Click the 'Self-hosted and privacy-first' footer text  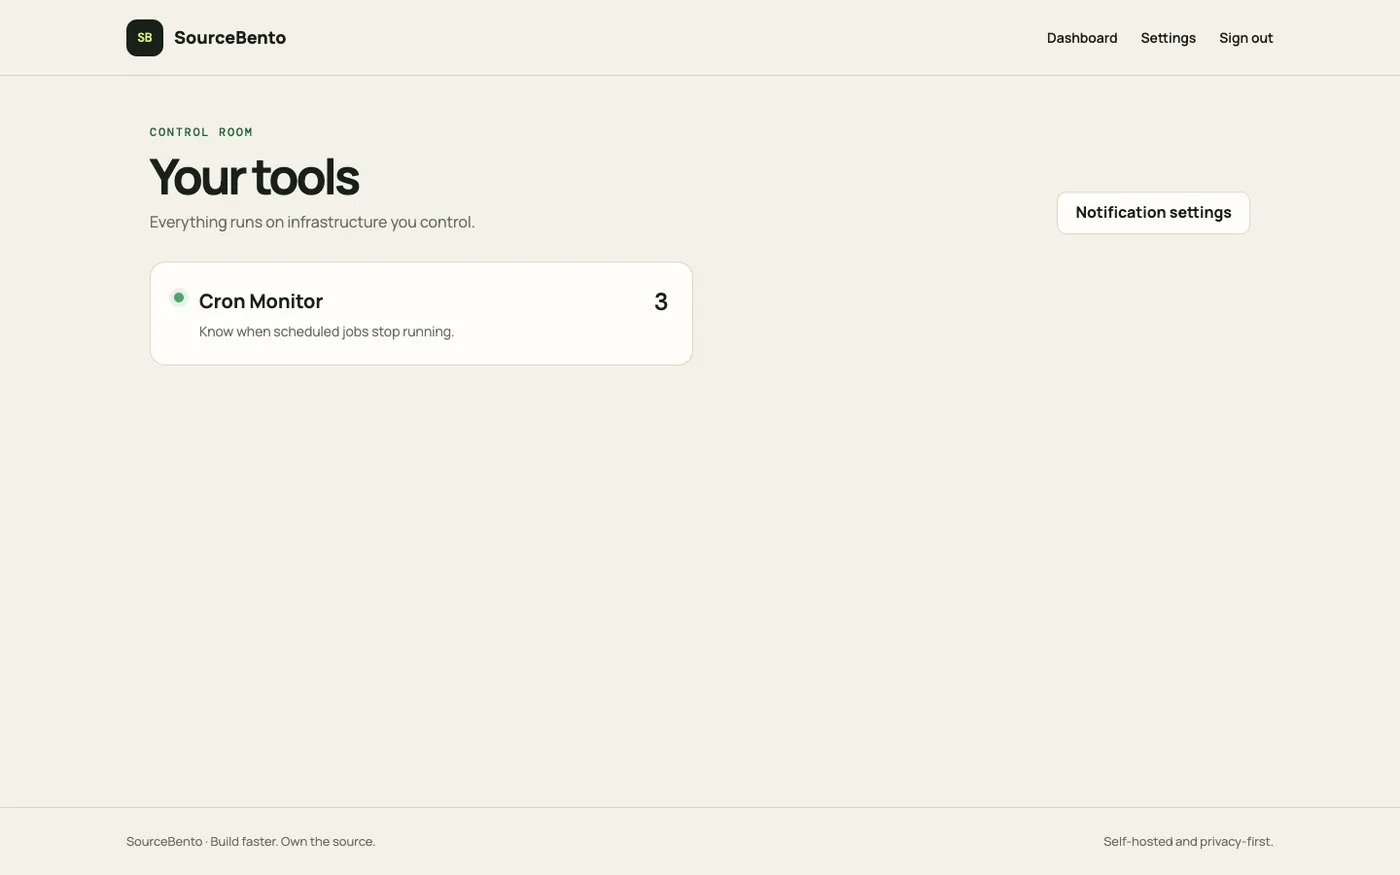coord(1188,842)
